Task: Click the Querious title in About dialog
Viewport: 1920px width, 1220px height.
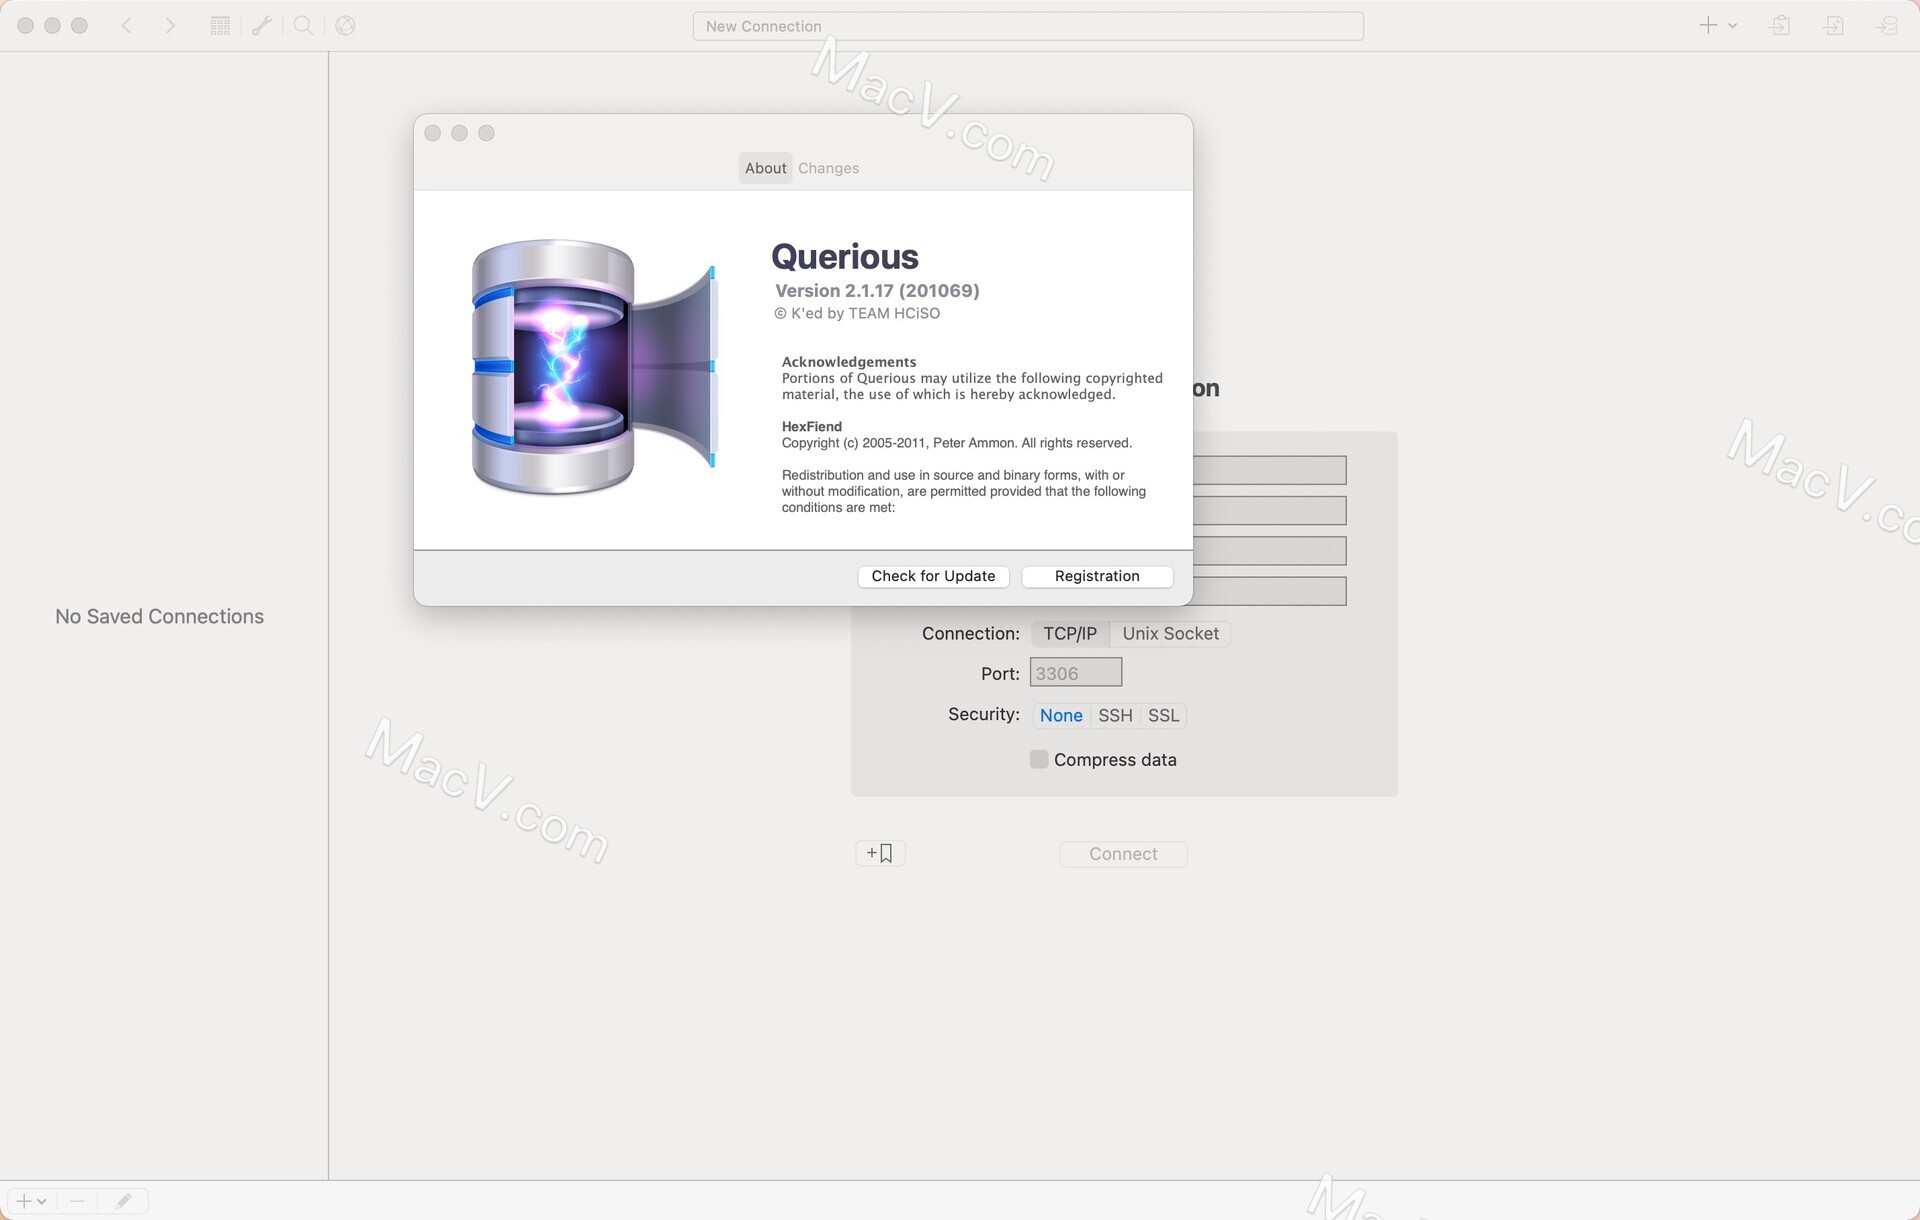Action: tap(845, 257)
